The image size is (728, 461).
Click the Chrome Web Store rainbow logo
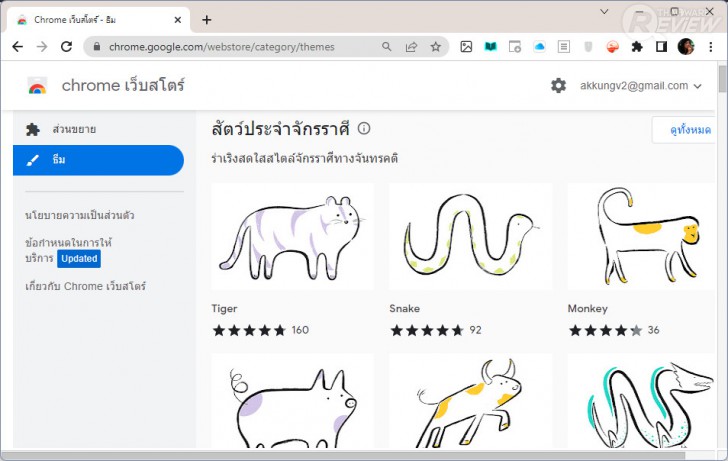(37, 86)
